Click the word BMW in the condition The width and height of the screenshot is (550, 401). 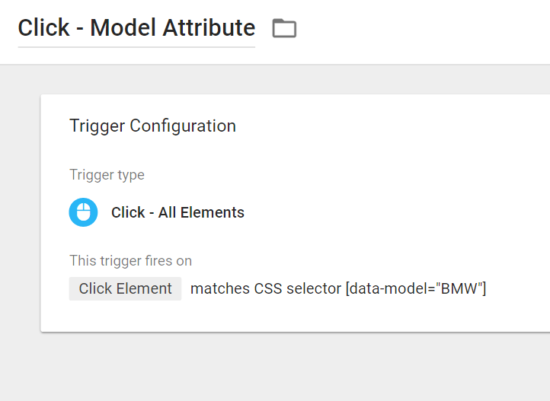[459, 289]
